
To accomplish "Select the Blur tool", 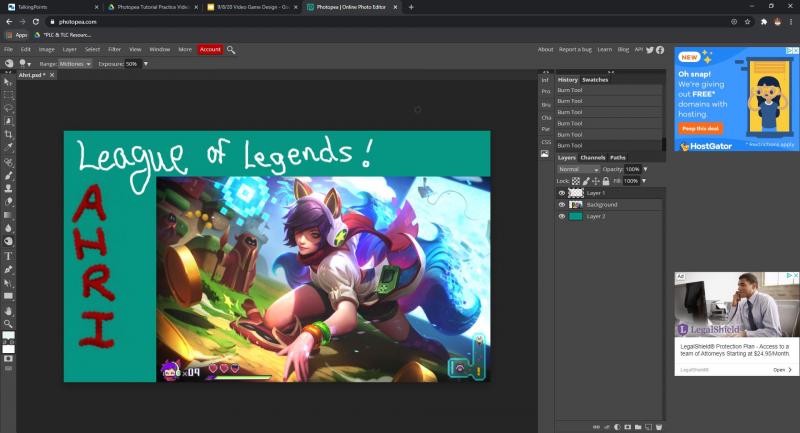I will 8,228.
